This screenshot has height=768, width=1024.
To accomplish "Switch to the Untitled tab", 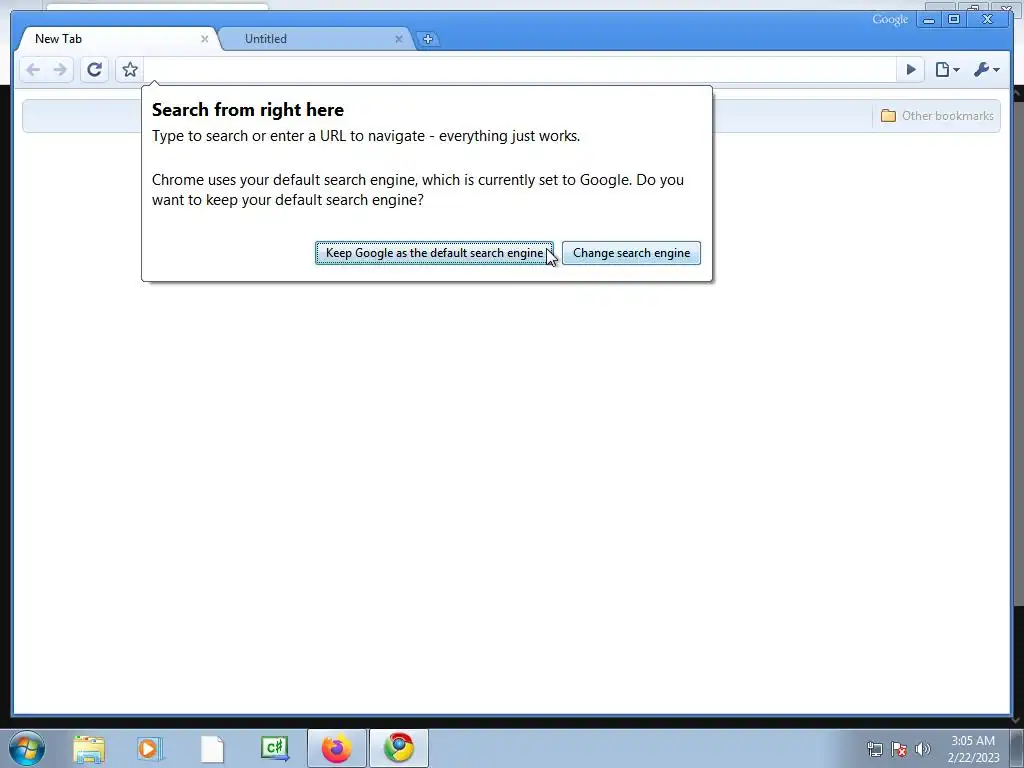I will [x=315, y=39].
